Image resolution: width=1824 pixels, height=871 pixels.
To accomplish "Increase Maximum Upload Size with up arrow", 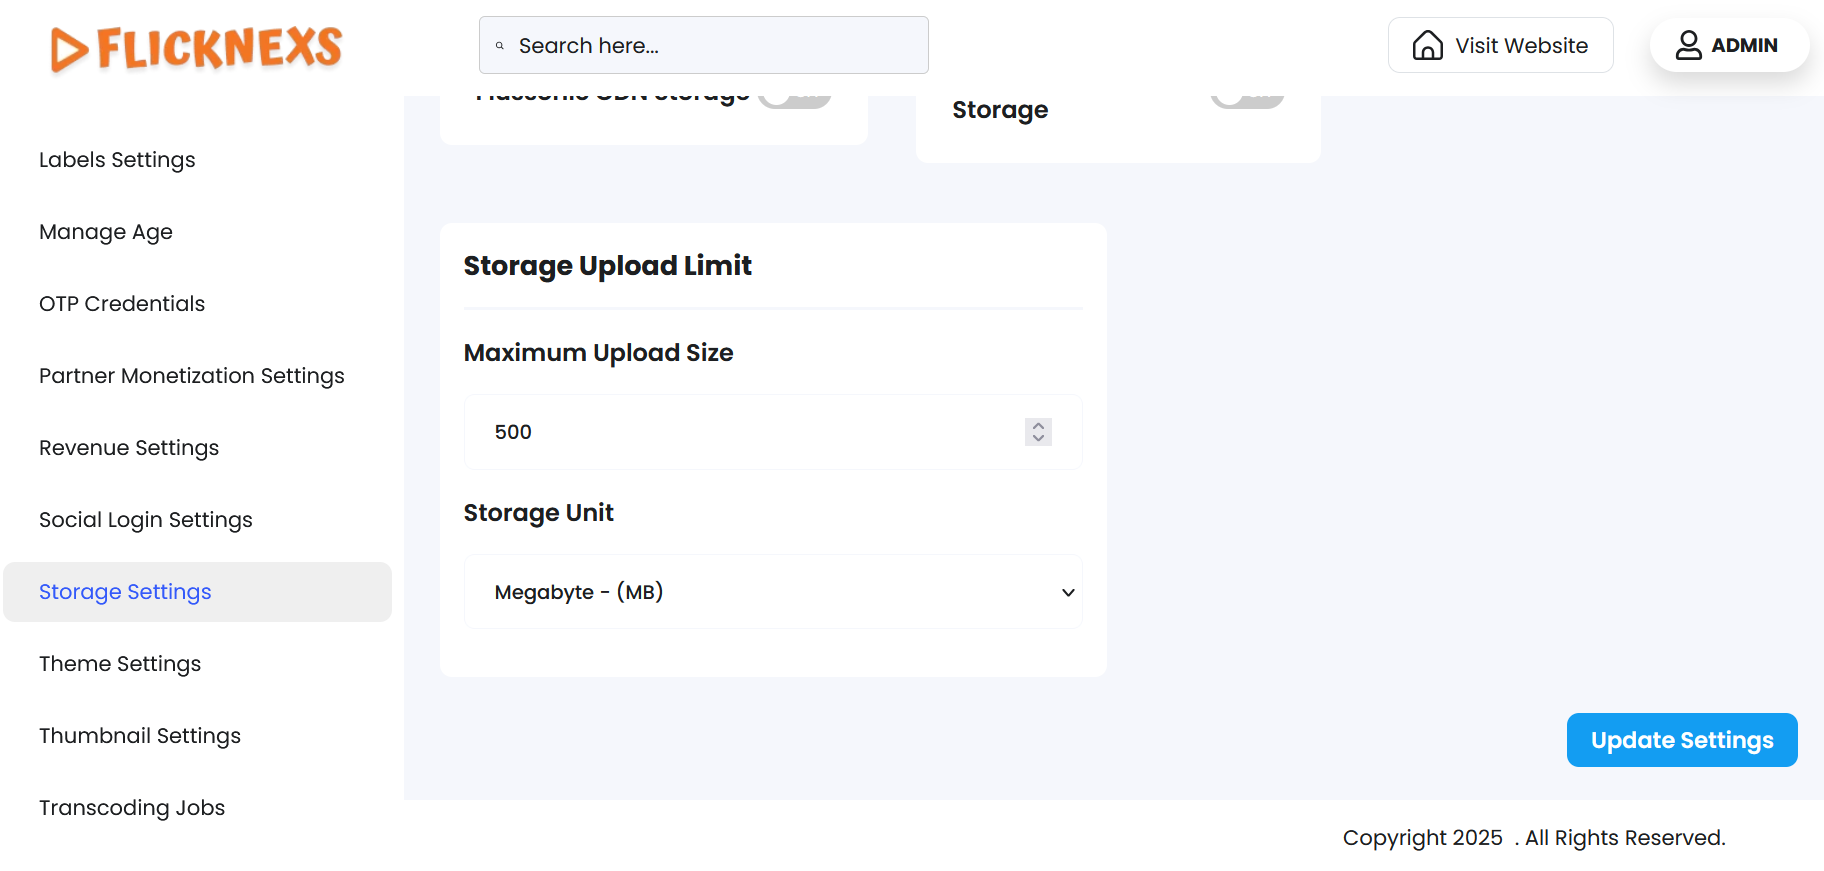I will [1038, 425].
